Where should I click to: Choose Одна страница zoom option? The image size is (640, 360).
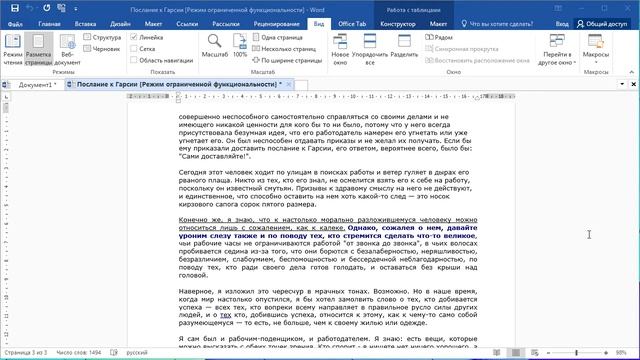(x=278, y=37)
